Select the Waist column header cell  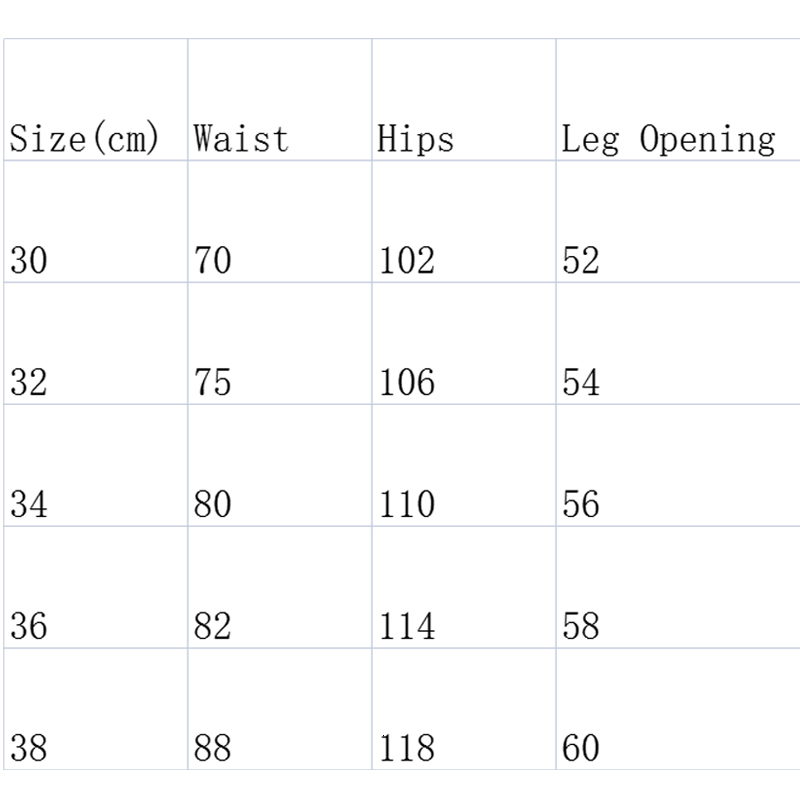241,139
